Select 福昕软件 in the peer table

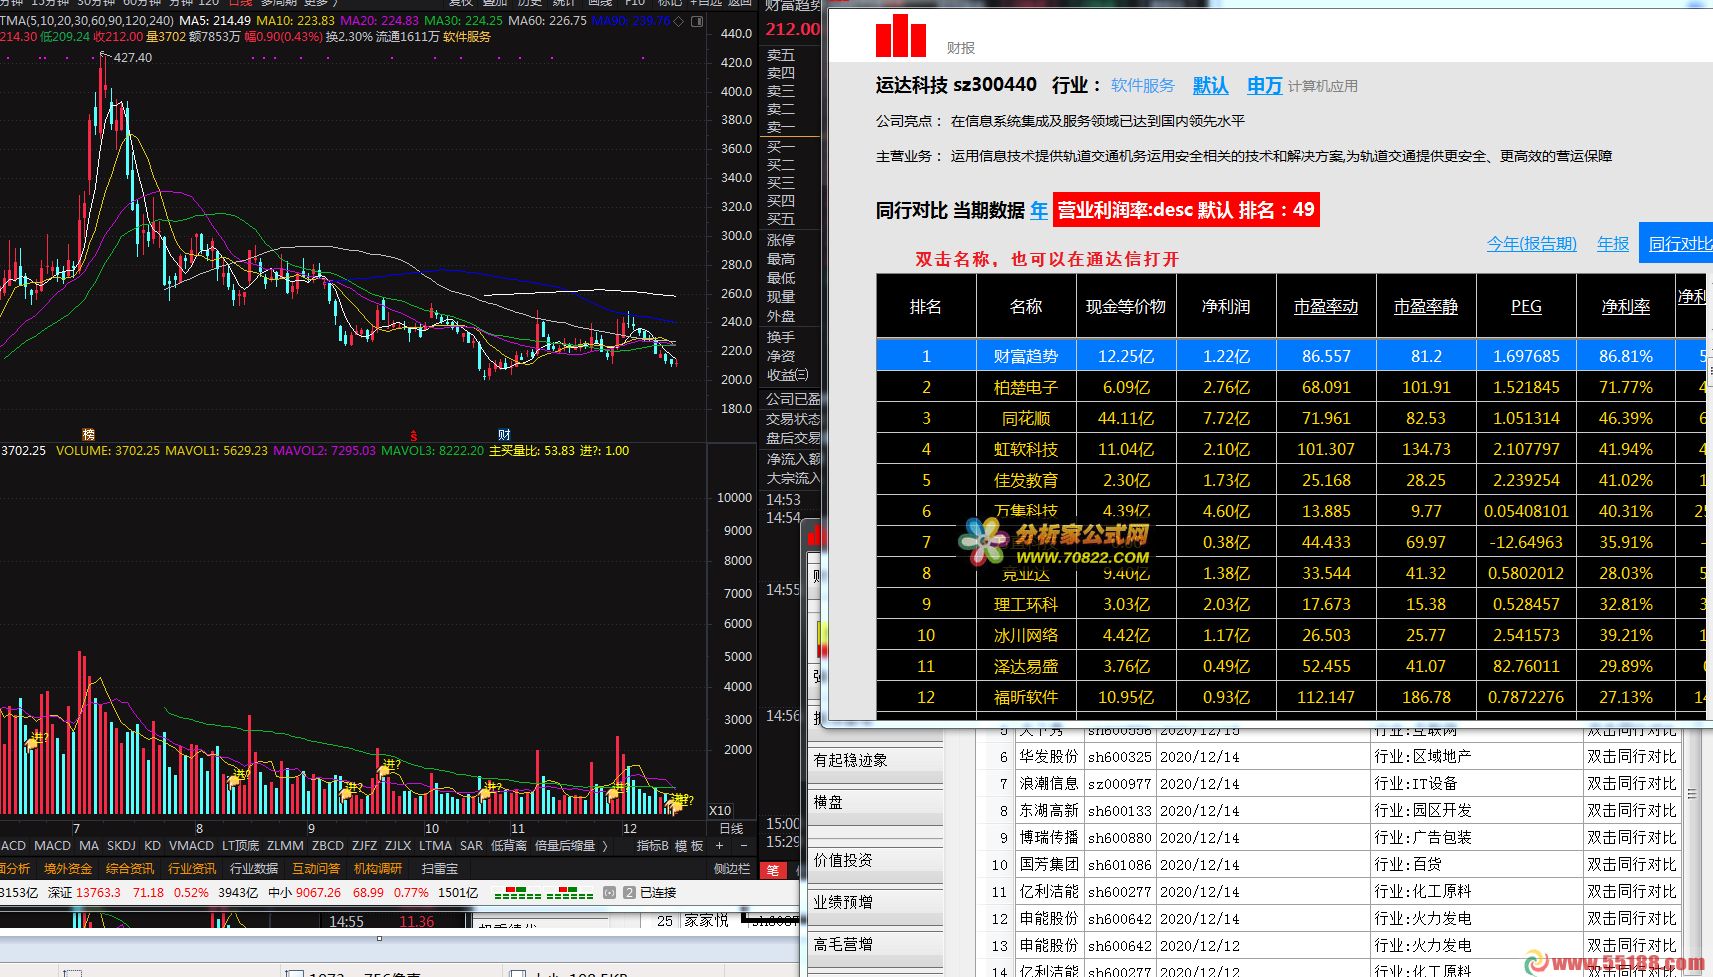coord(1026,697)
